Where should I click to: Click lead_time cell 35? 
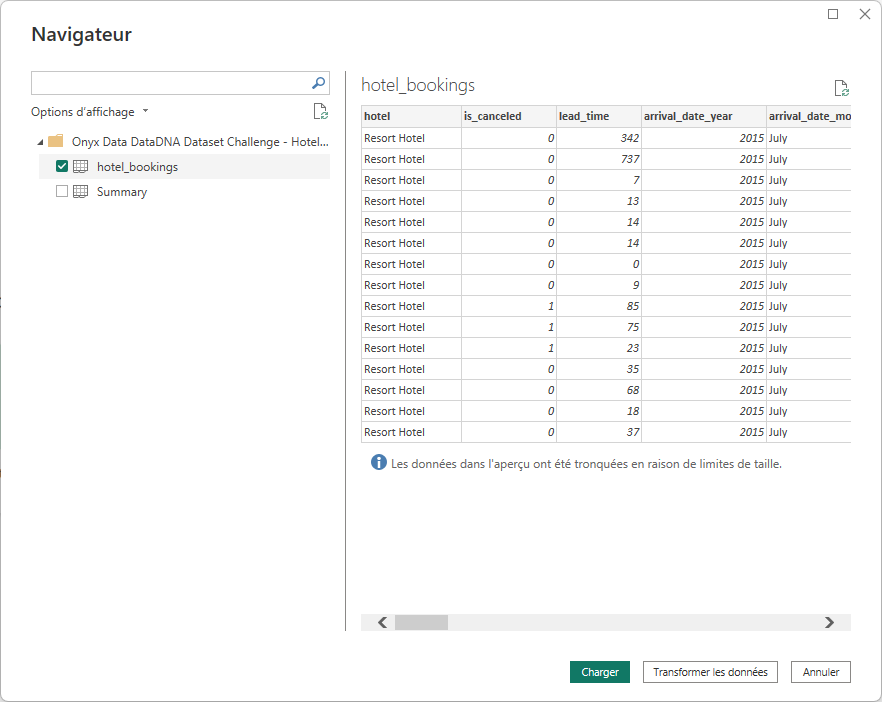599,369
